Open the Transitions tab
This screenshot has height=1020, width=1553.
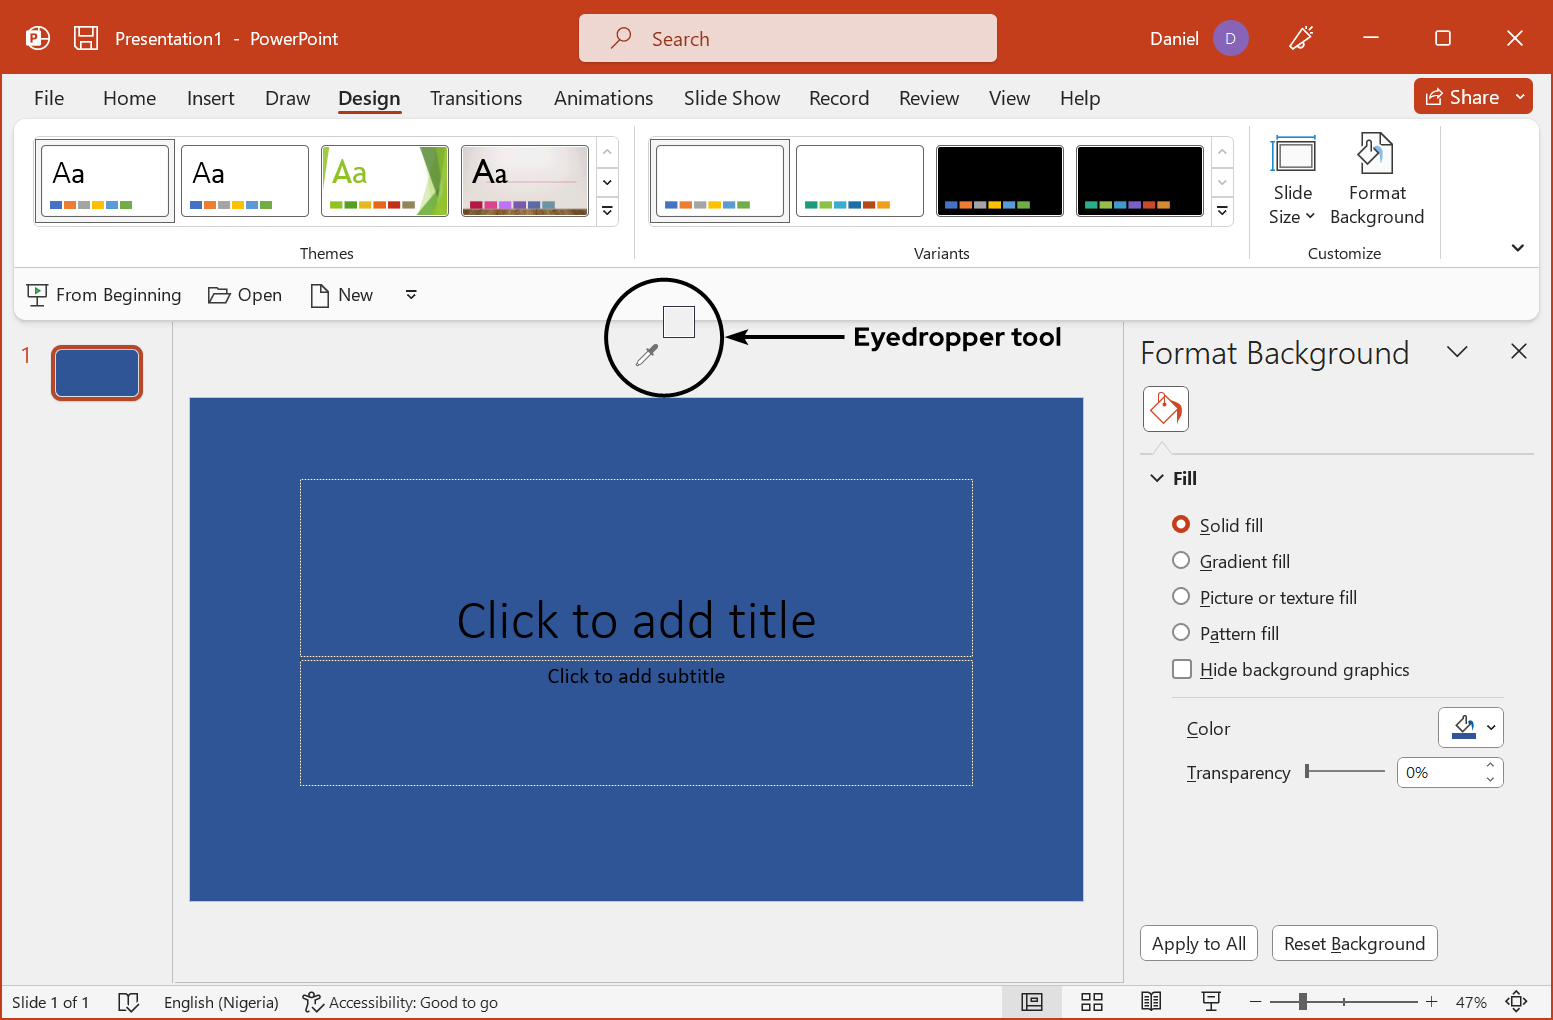coord(476,98)
